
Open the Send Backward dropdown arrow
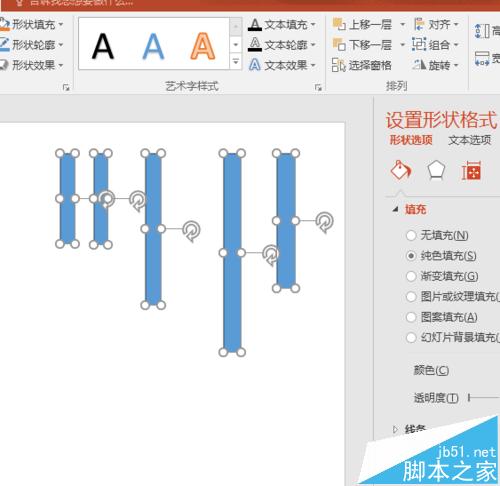403,44
